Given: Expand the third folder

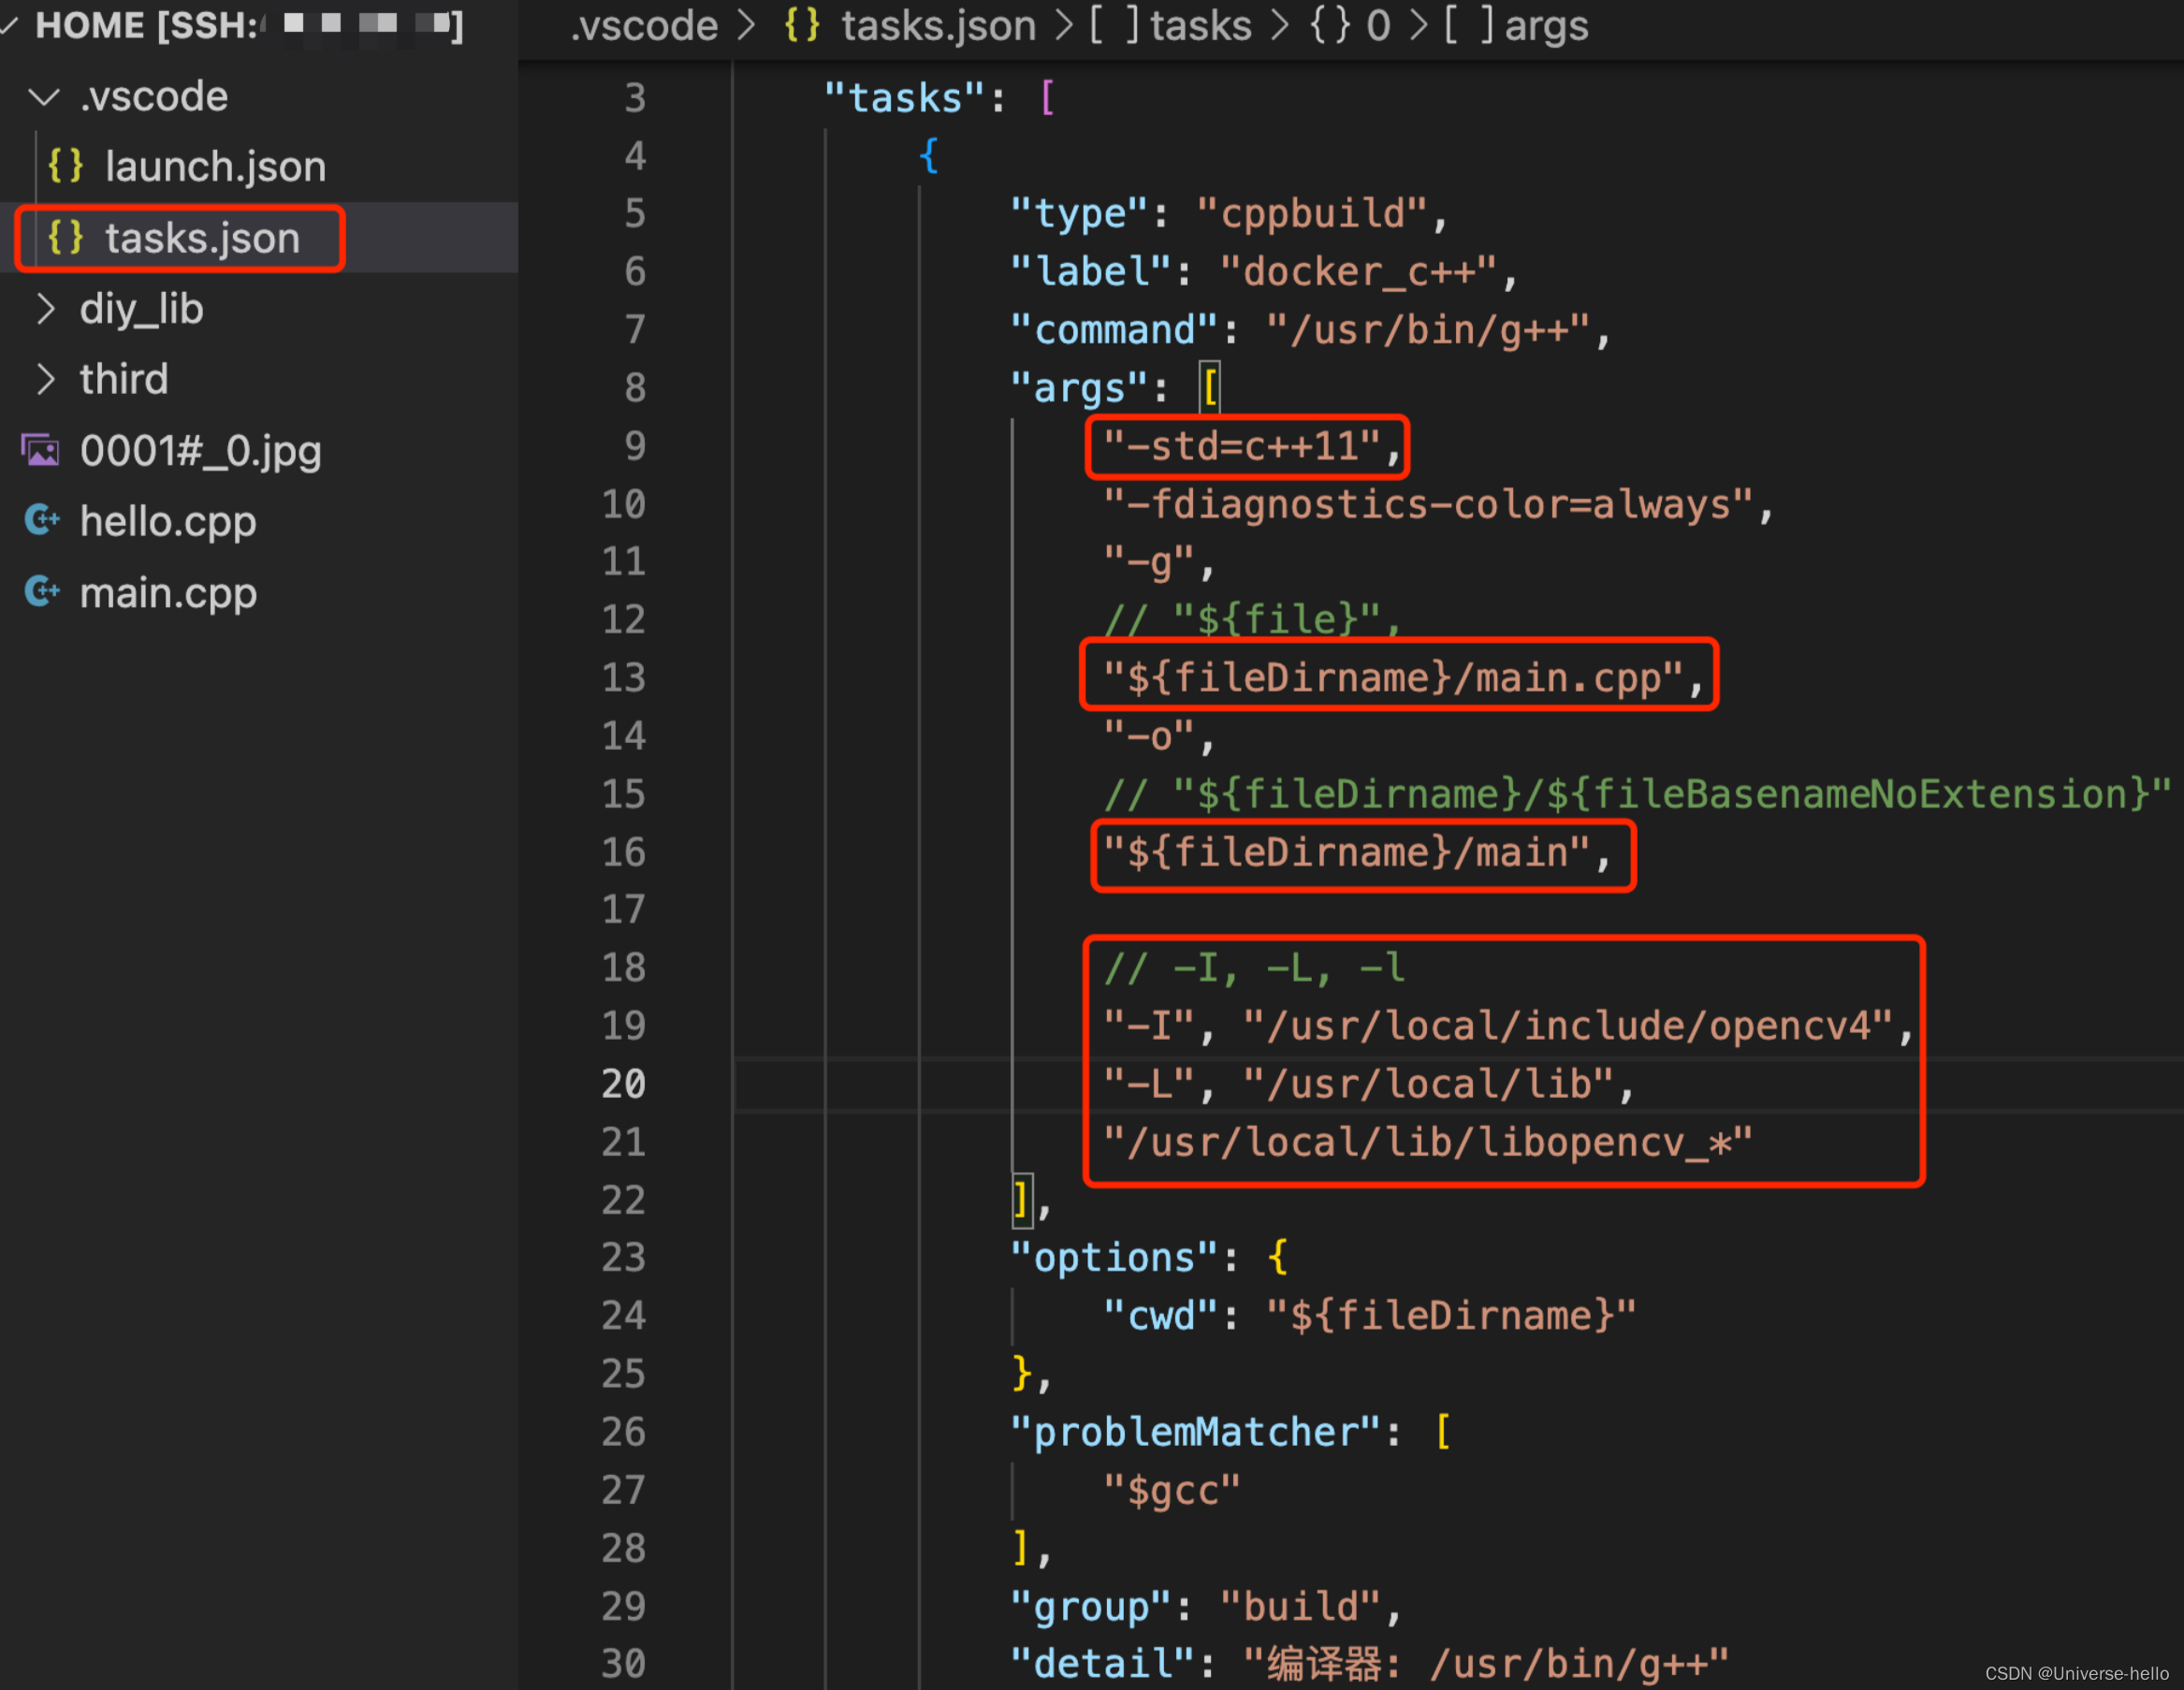Looking at the screenshot, I should click(44, 380).
